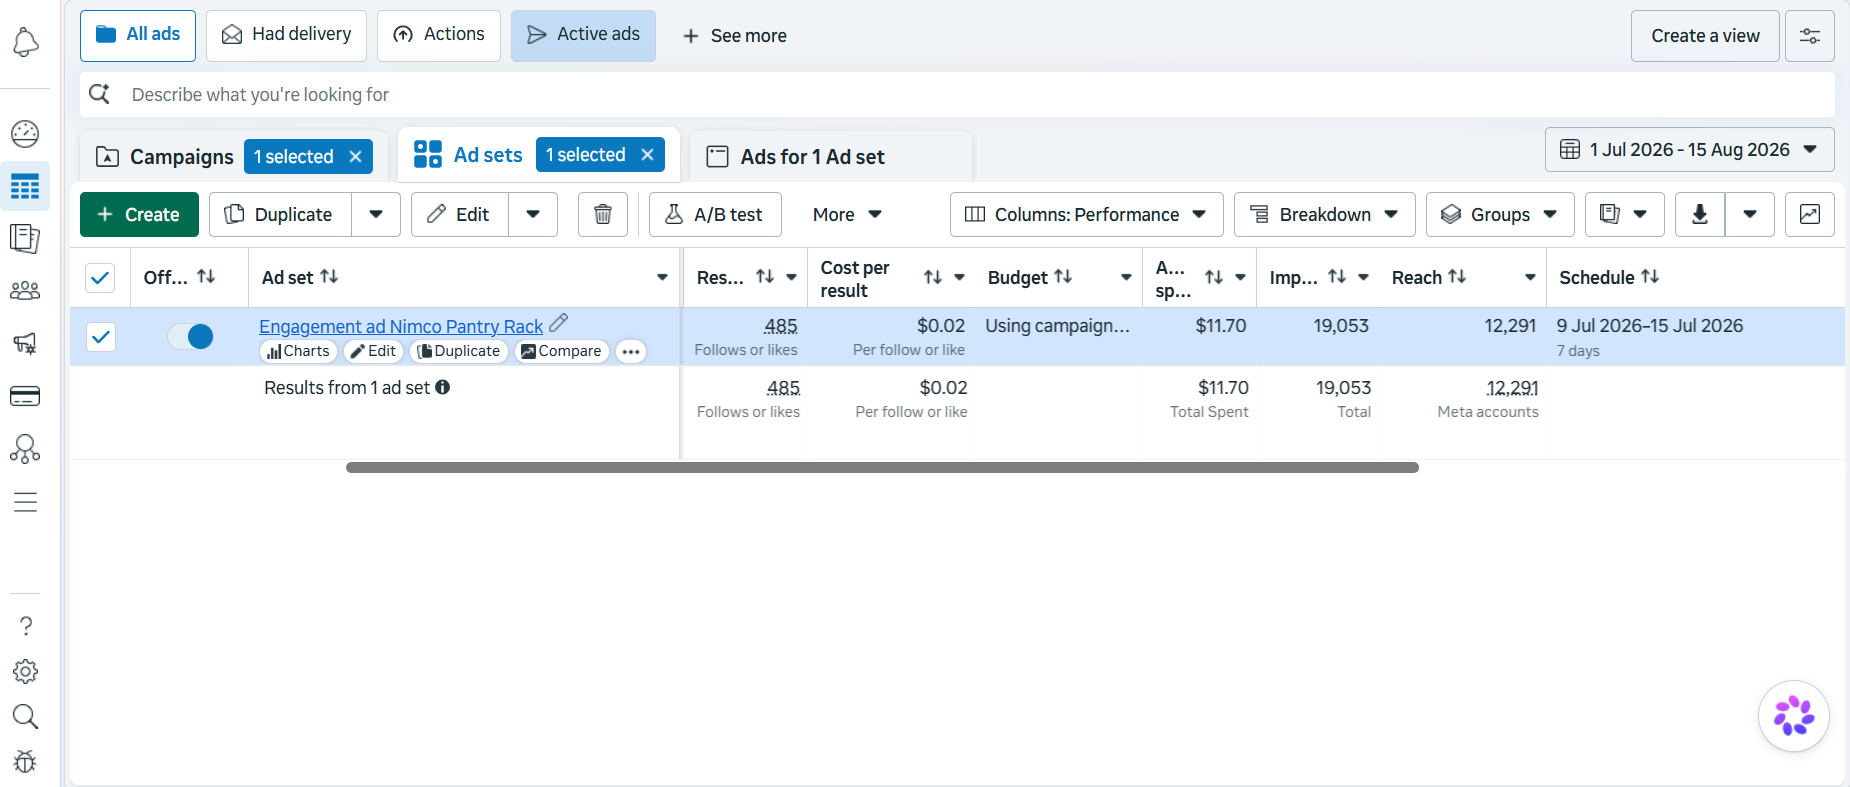Toggle the select-all header checkbox
1850x787 pixels.
[x=100, y=277]
